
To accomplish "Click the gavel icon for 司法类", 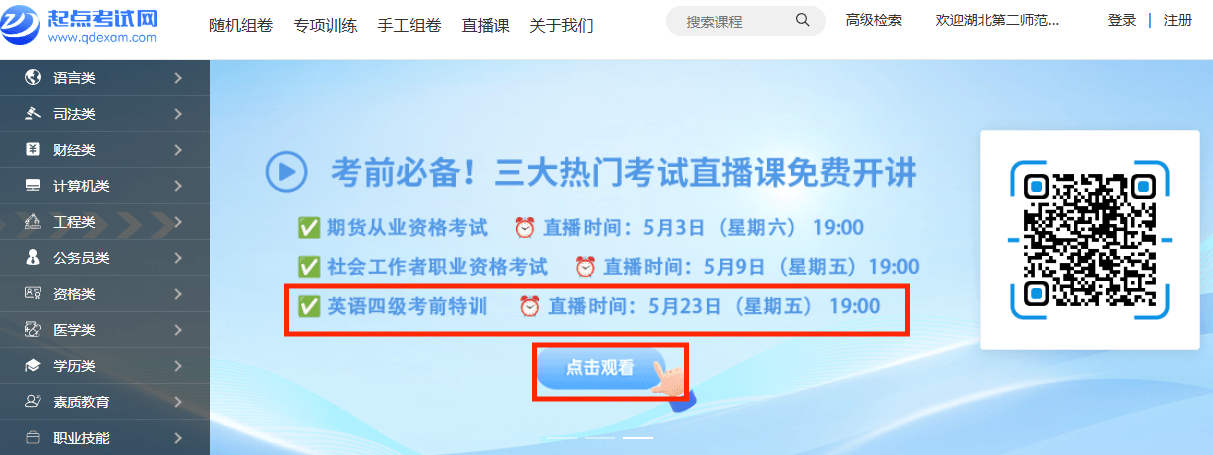I will coord(33,114).
